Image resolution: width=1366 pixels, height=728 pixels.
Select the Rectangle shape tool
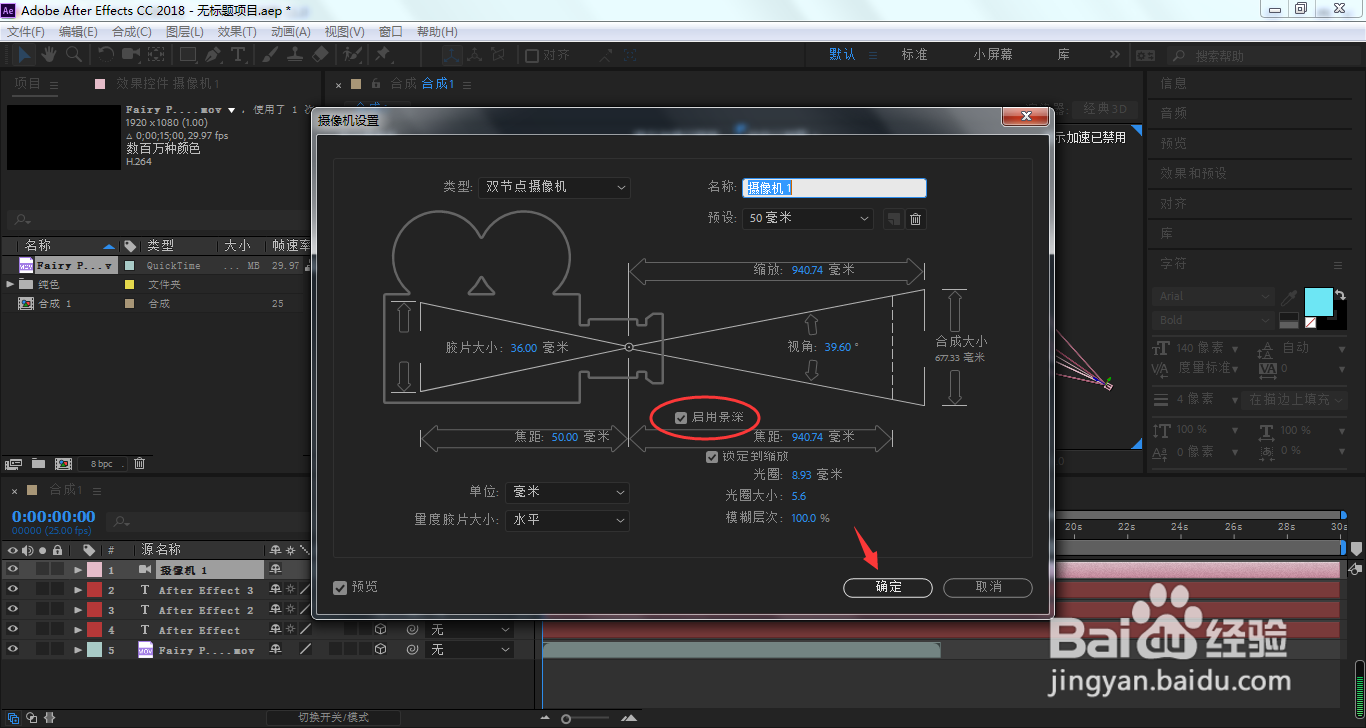click(189, 54)
